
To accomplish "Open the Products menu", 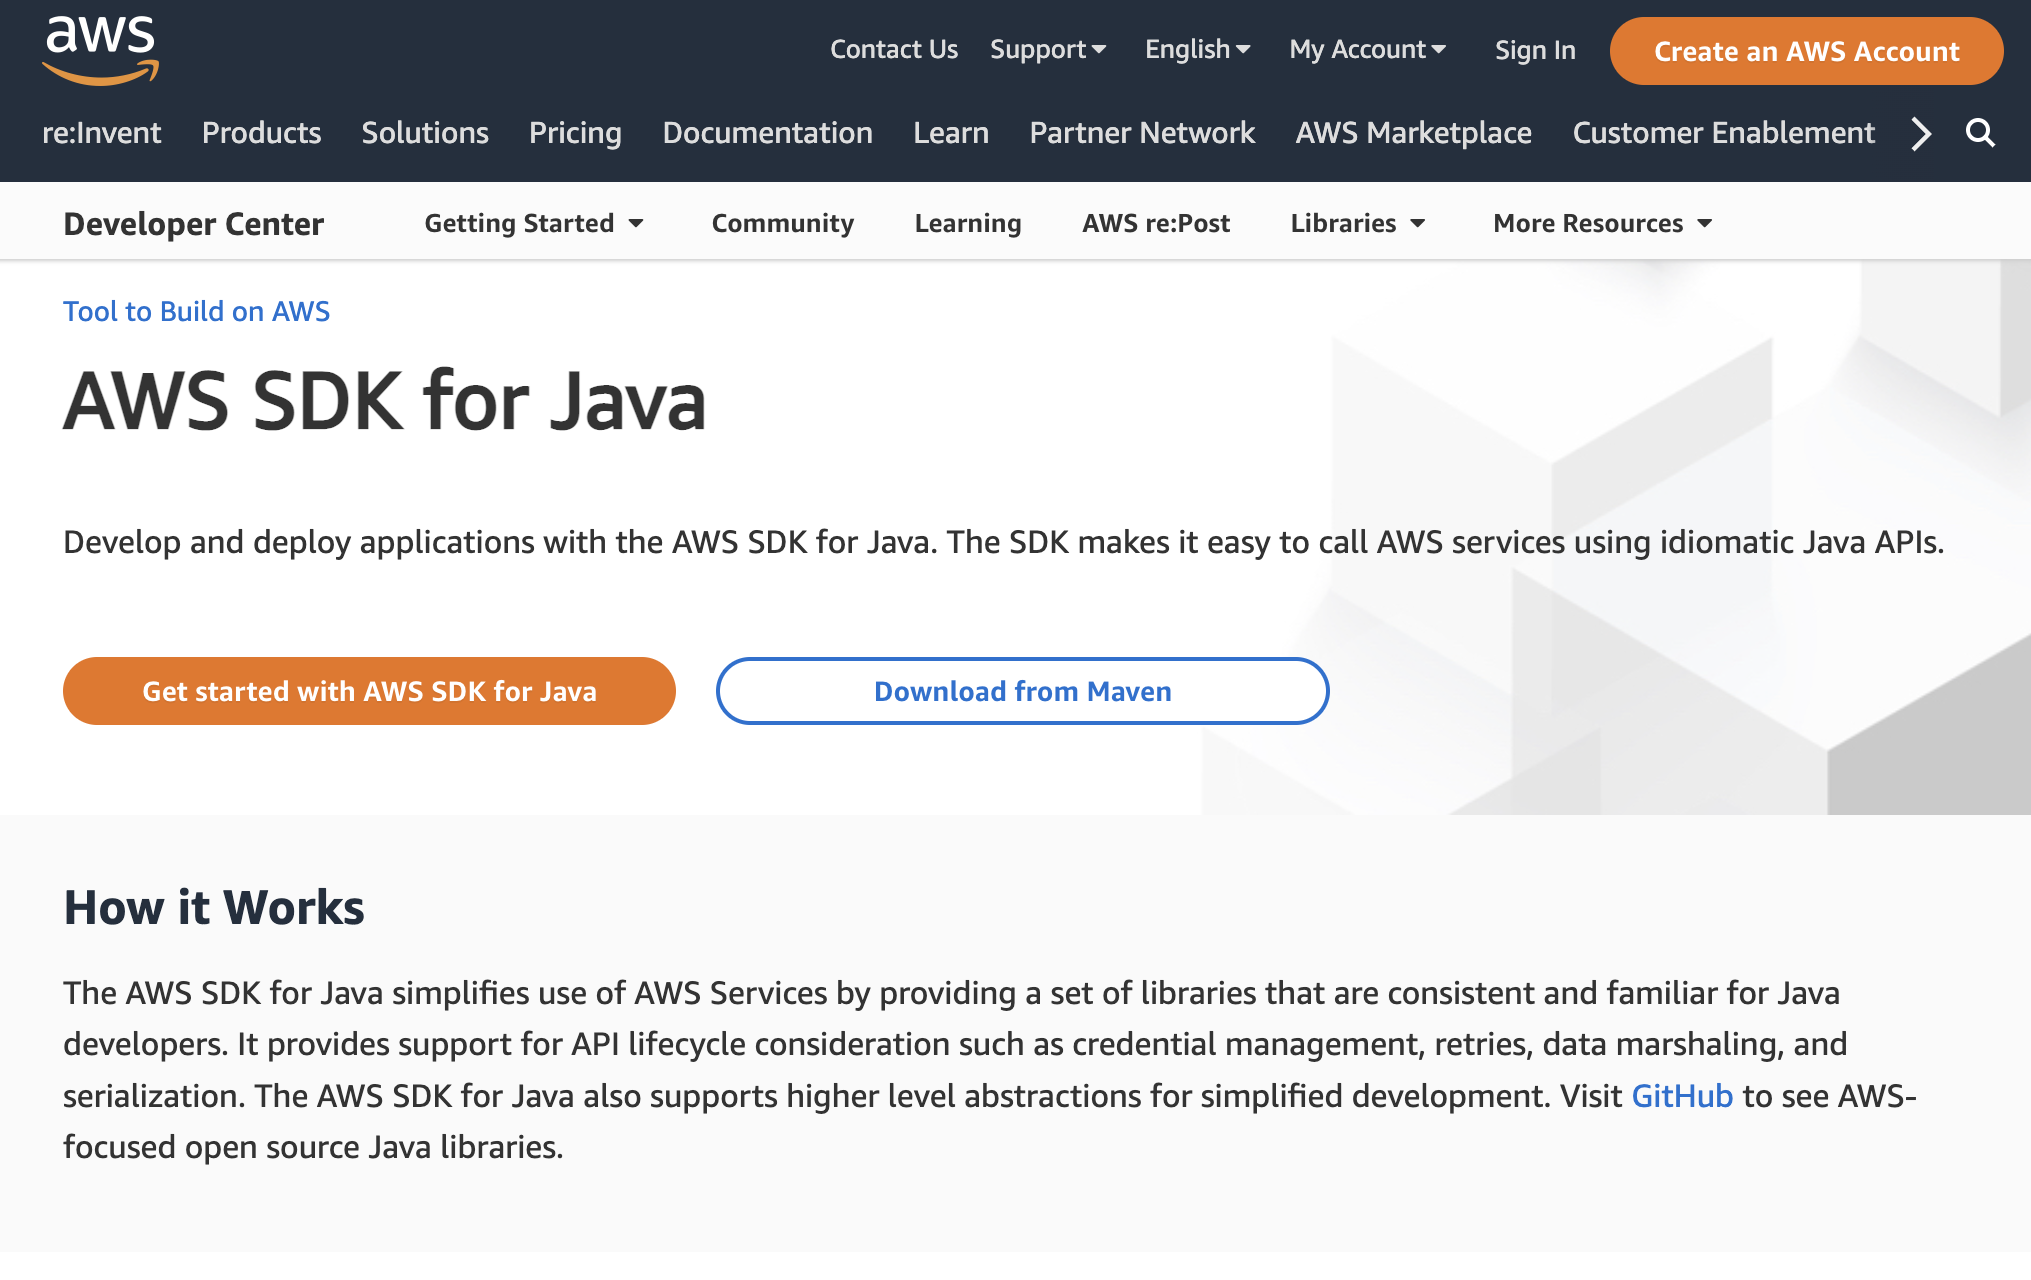I will click(261, 133).
